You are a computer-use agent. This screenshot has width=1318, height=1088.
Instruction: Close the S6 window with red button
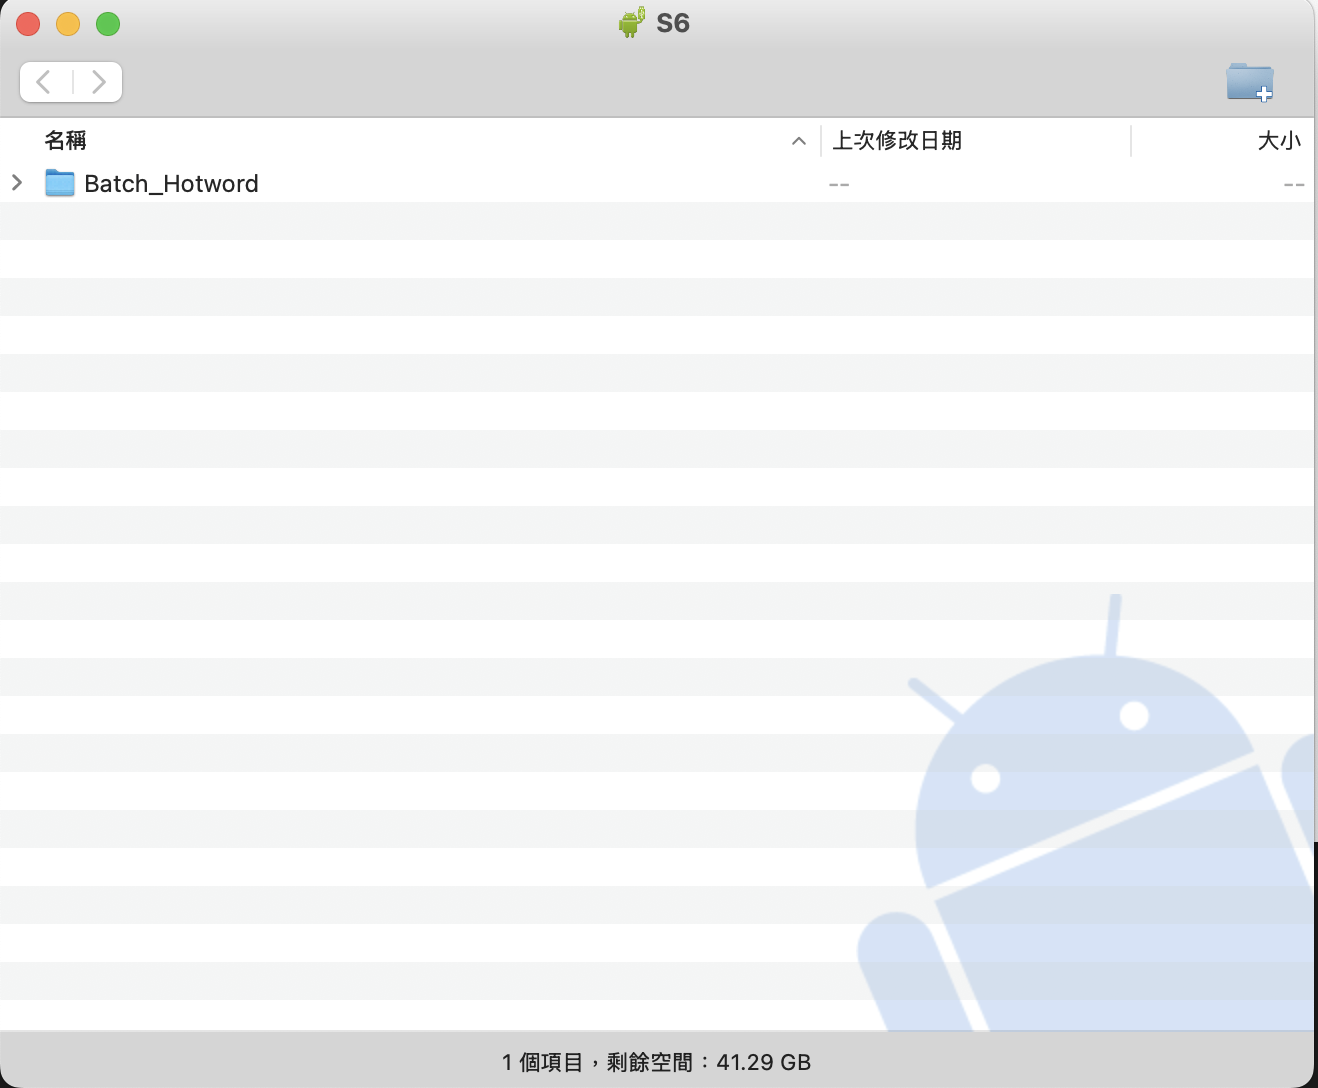point(28,24)
